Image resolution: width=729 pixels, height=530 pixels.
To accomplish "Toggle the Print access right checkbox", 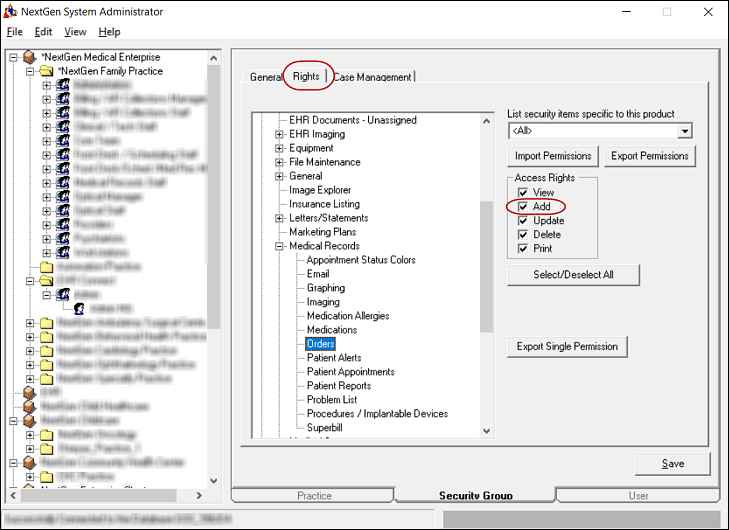I will [x=523, y=249].
